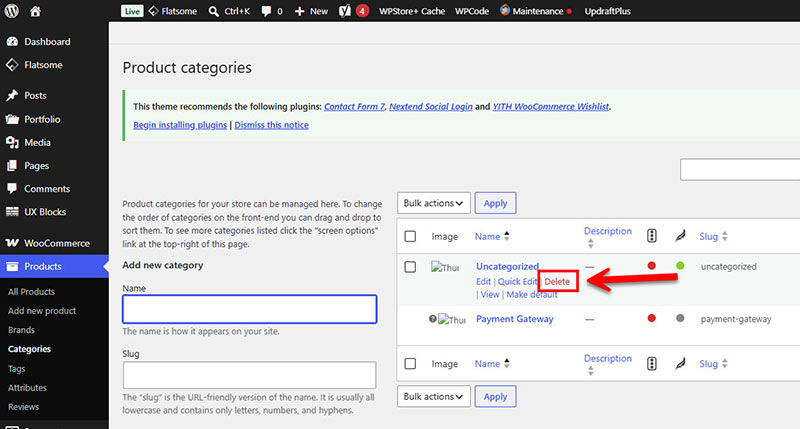Open the Contact Form 7 plugin link
Image resolution: width=800 pixels, height=429 pixels.
pyautogui.click(x=354, y=107)
